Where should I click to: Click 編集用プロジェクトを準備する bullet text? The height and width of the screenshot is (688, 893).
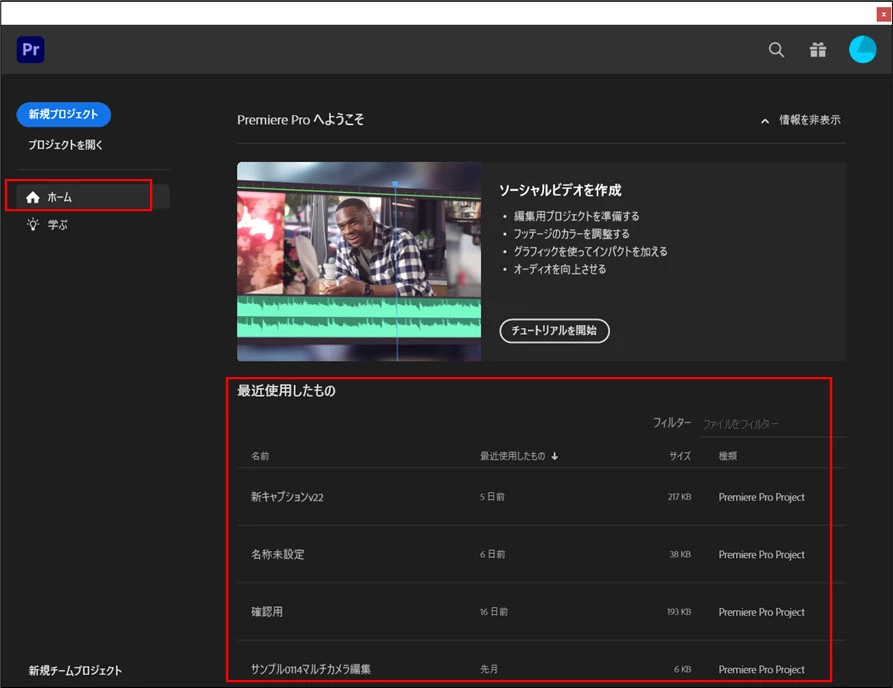coord(576,216)
